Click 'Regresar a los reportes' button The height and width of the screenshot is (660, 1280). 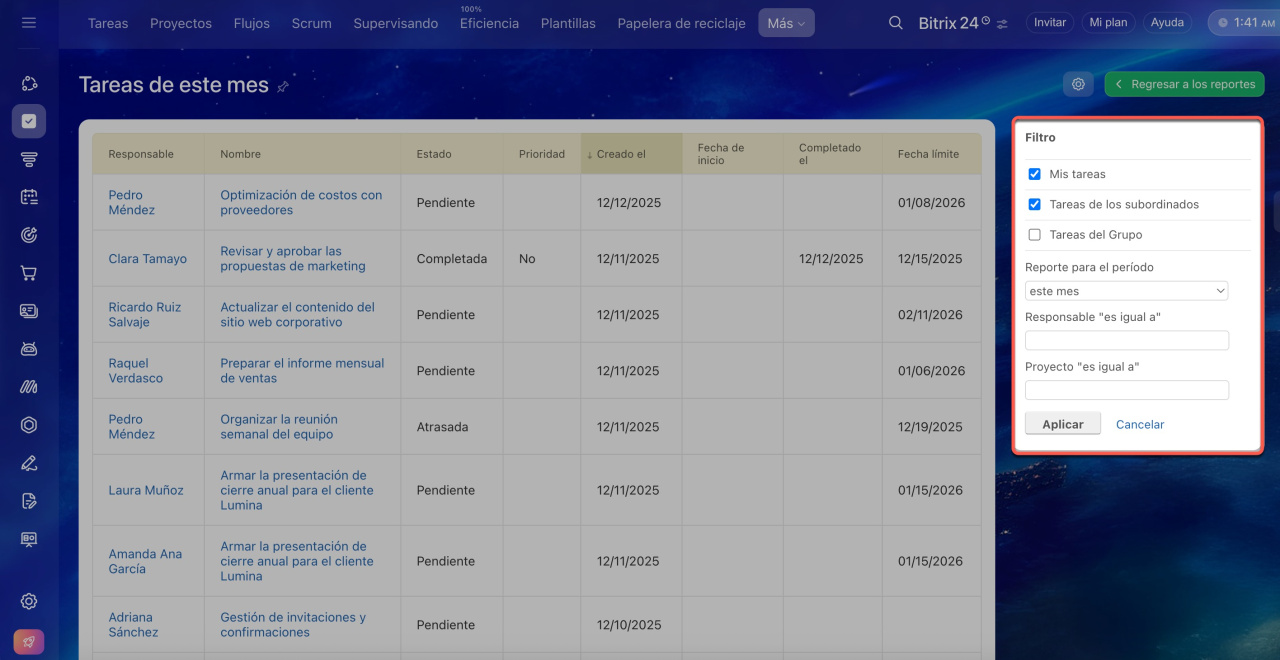1184,85
